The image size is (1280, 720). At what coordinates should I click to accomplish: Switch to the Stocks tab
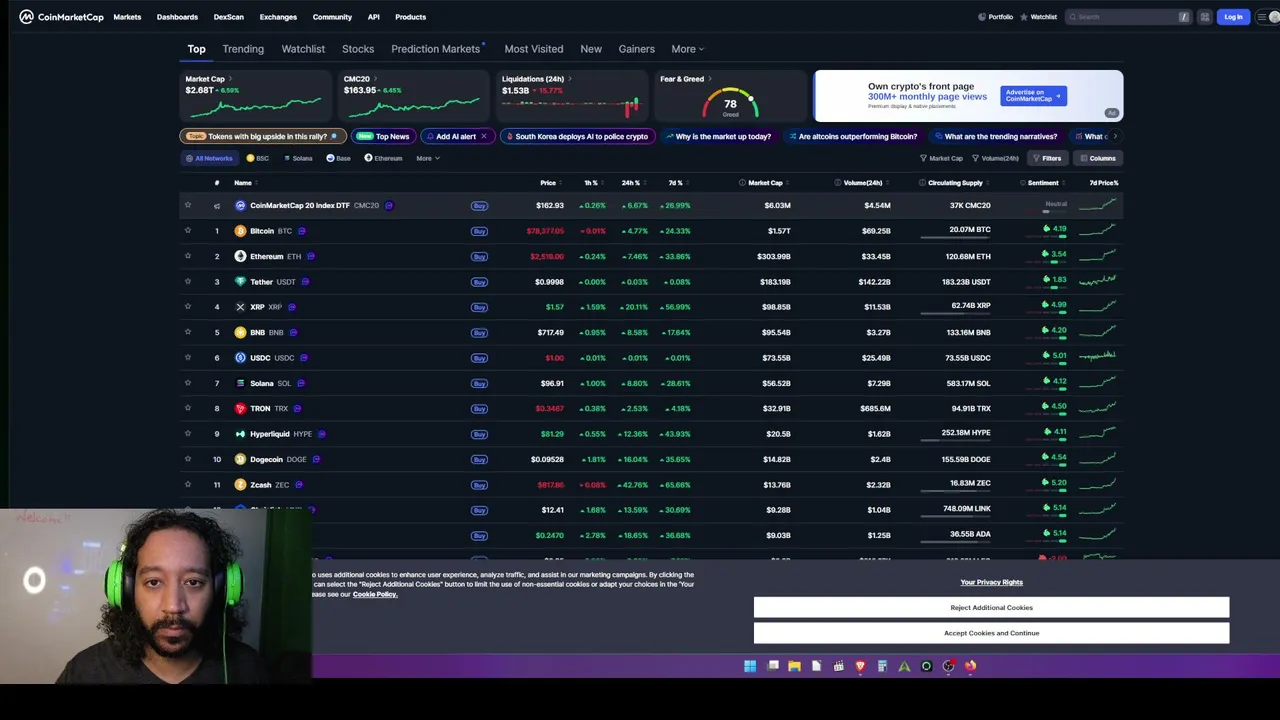pyautogui.click(x=358, y=49)
